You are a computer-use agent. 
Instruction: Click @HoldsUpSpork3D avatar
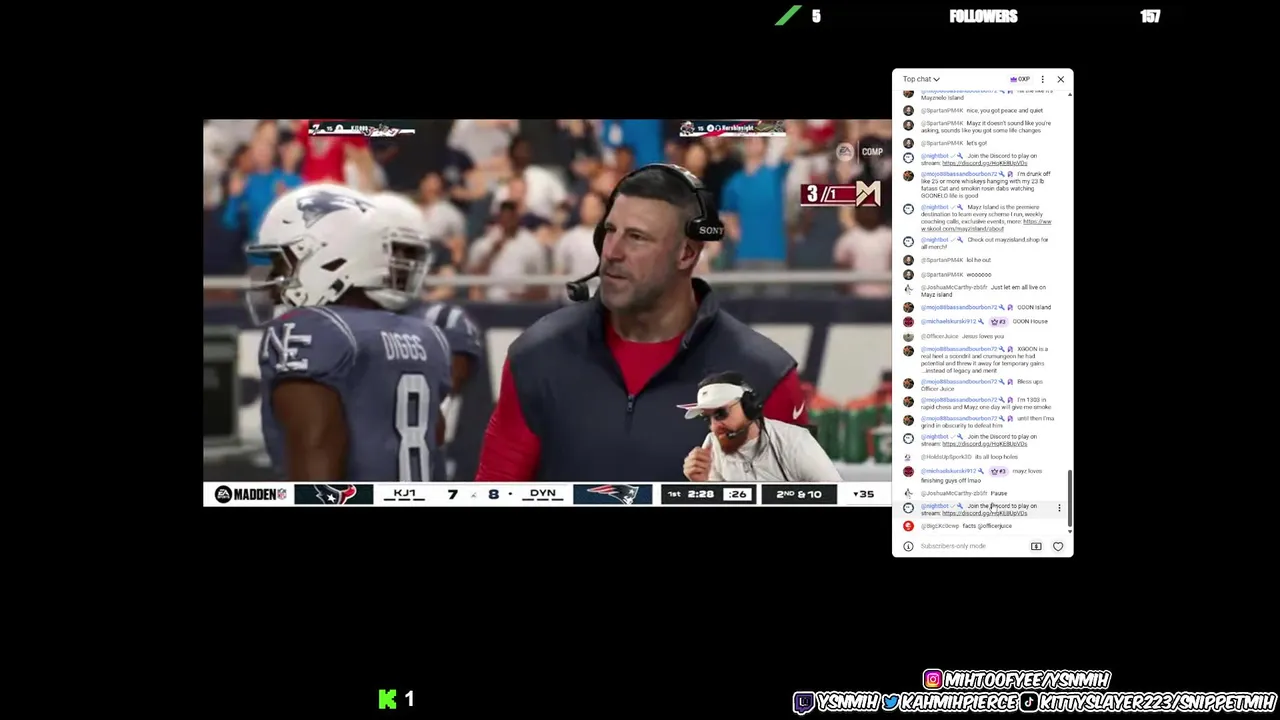908,457
